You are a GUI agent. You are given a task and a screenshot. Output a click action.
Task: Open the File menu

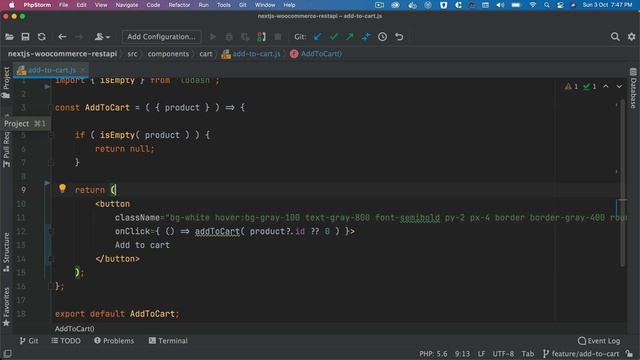tap(63, 5)
